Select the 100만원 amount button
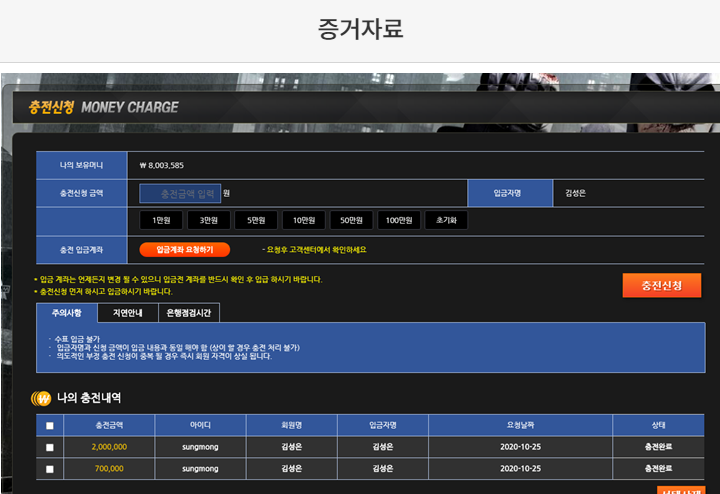The height and width of the screenshot is (494, 720). click(399, 220)
